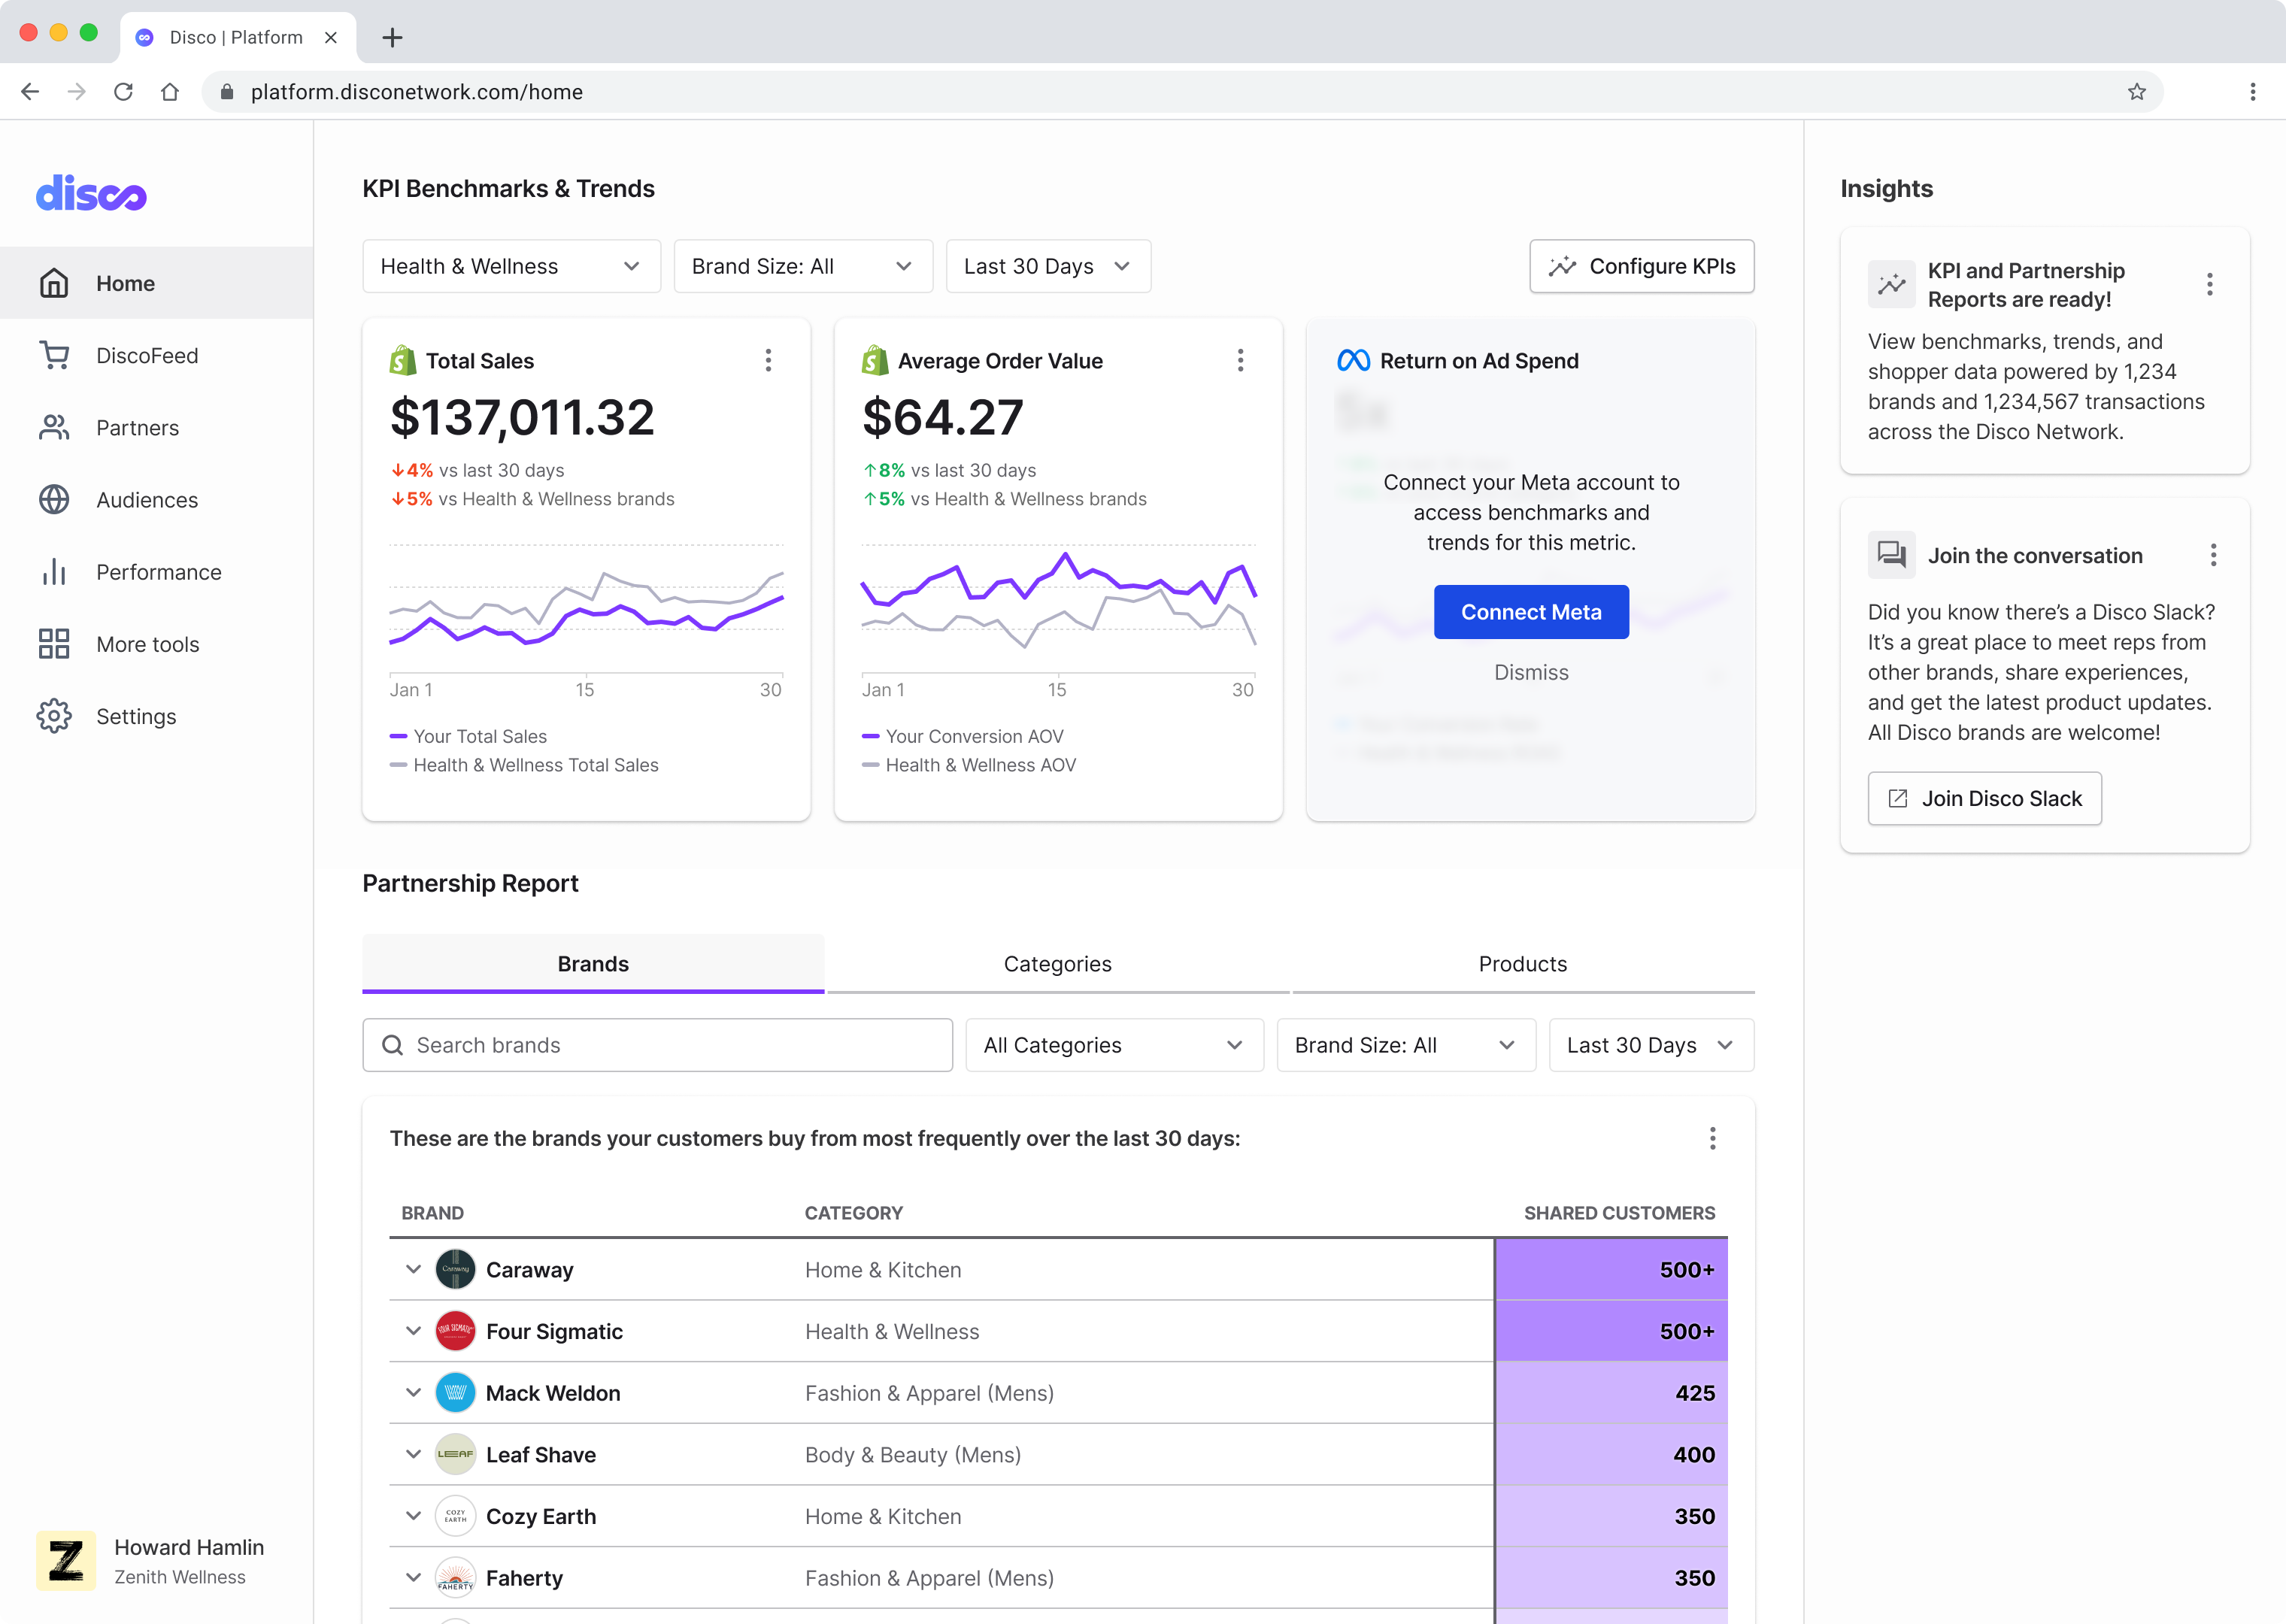Open the KPI Last 30 Days dropdown
The image size is (2286, 1624).
tap(1048, 266)
